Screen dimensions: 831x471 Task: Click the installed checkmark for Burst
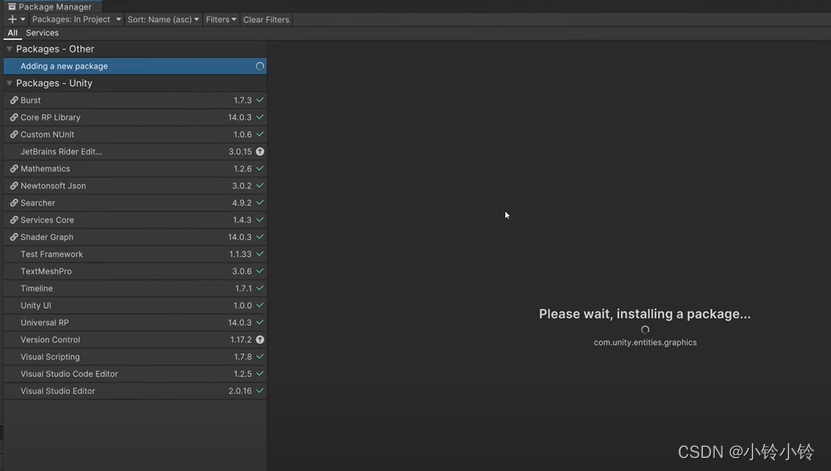[260, 100]
